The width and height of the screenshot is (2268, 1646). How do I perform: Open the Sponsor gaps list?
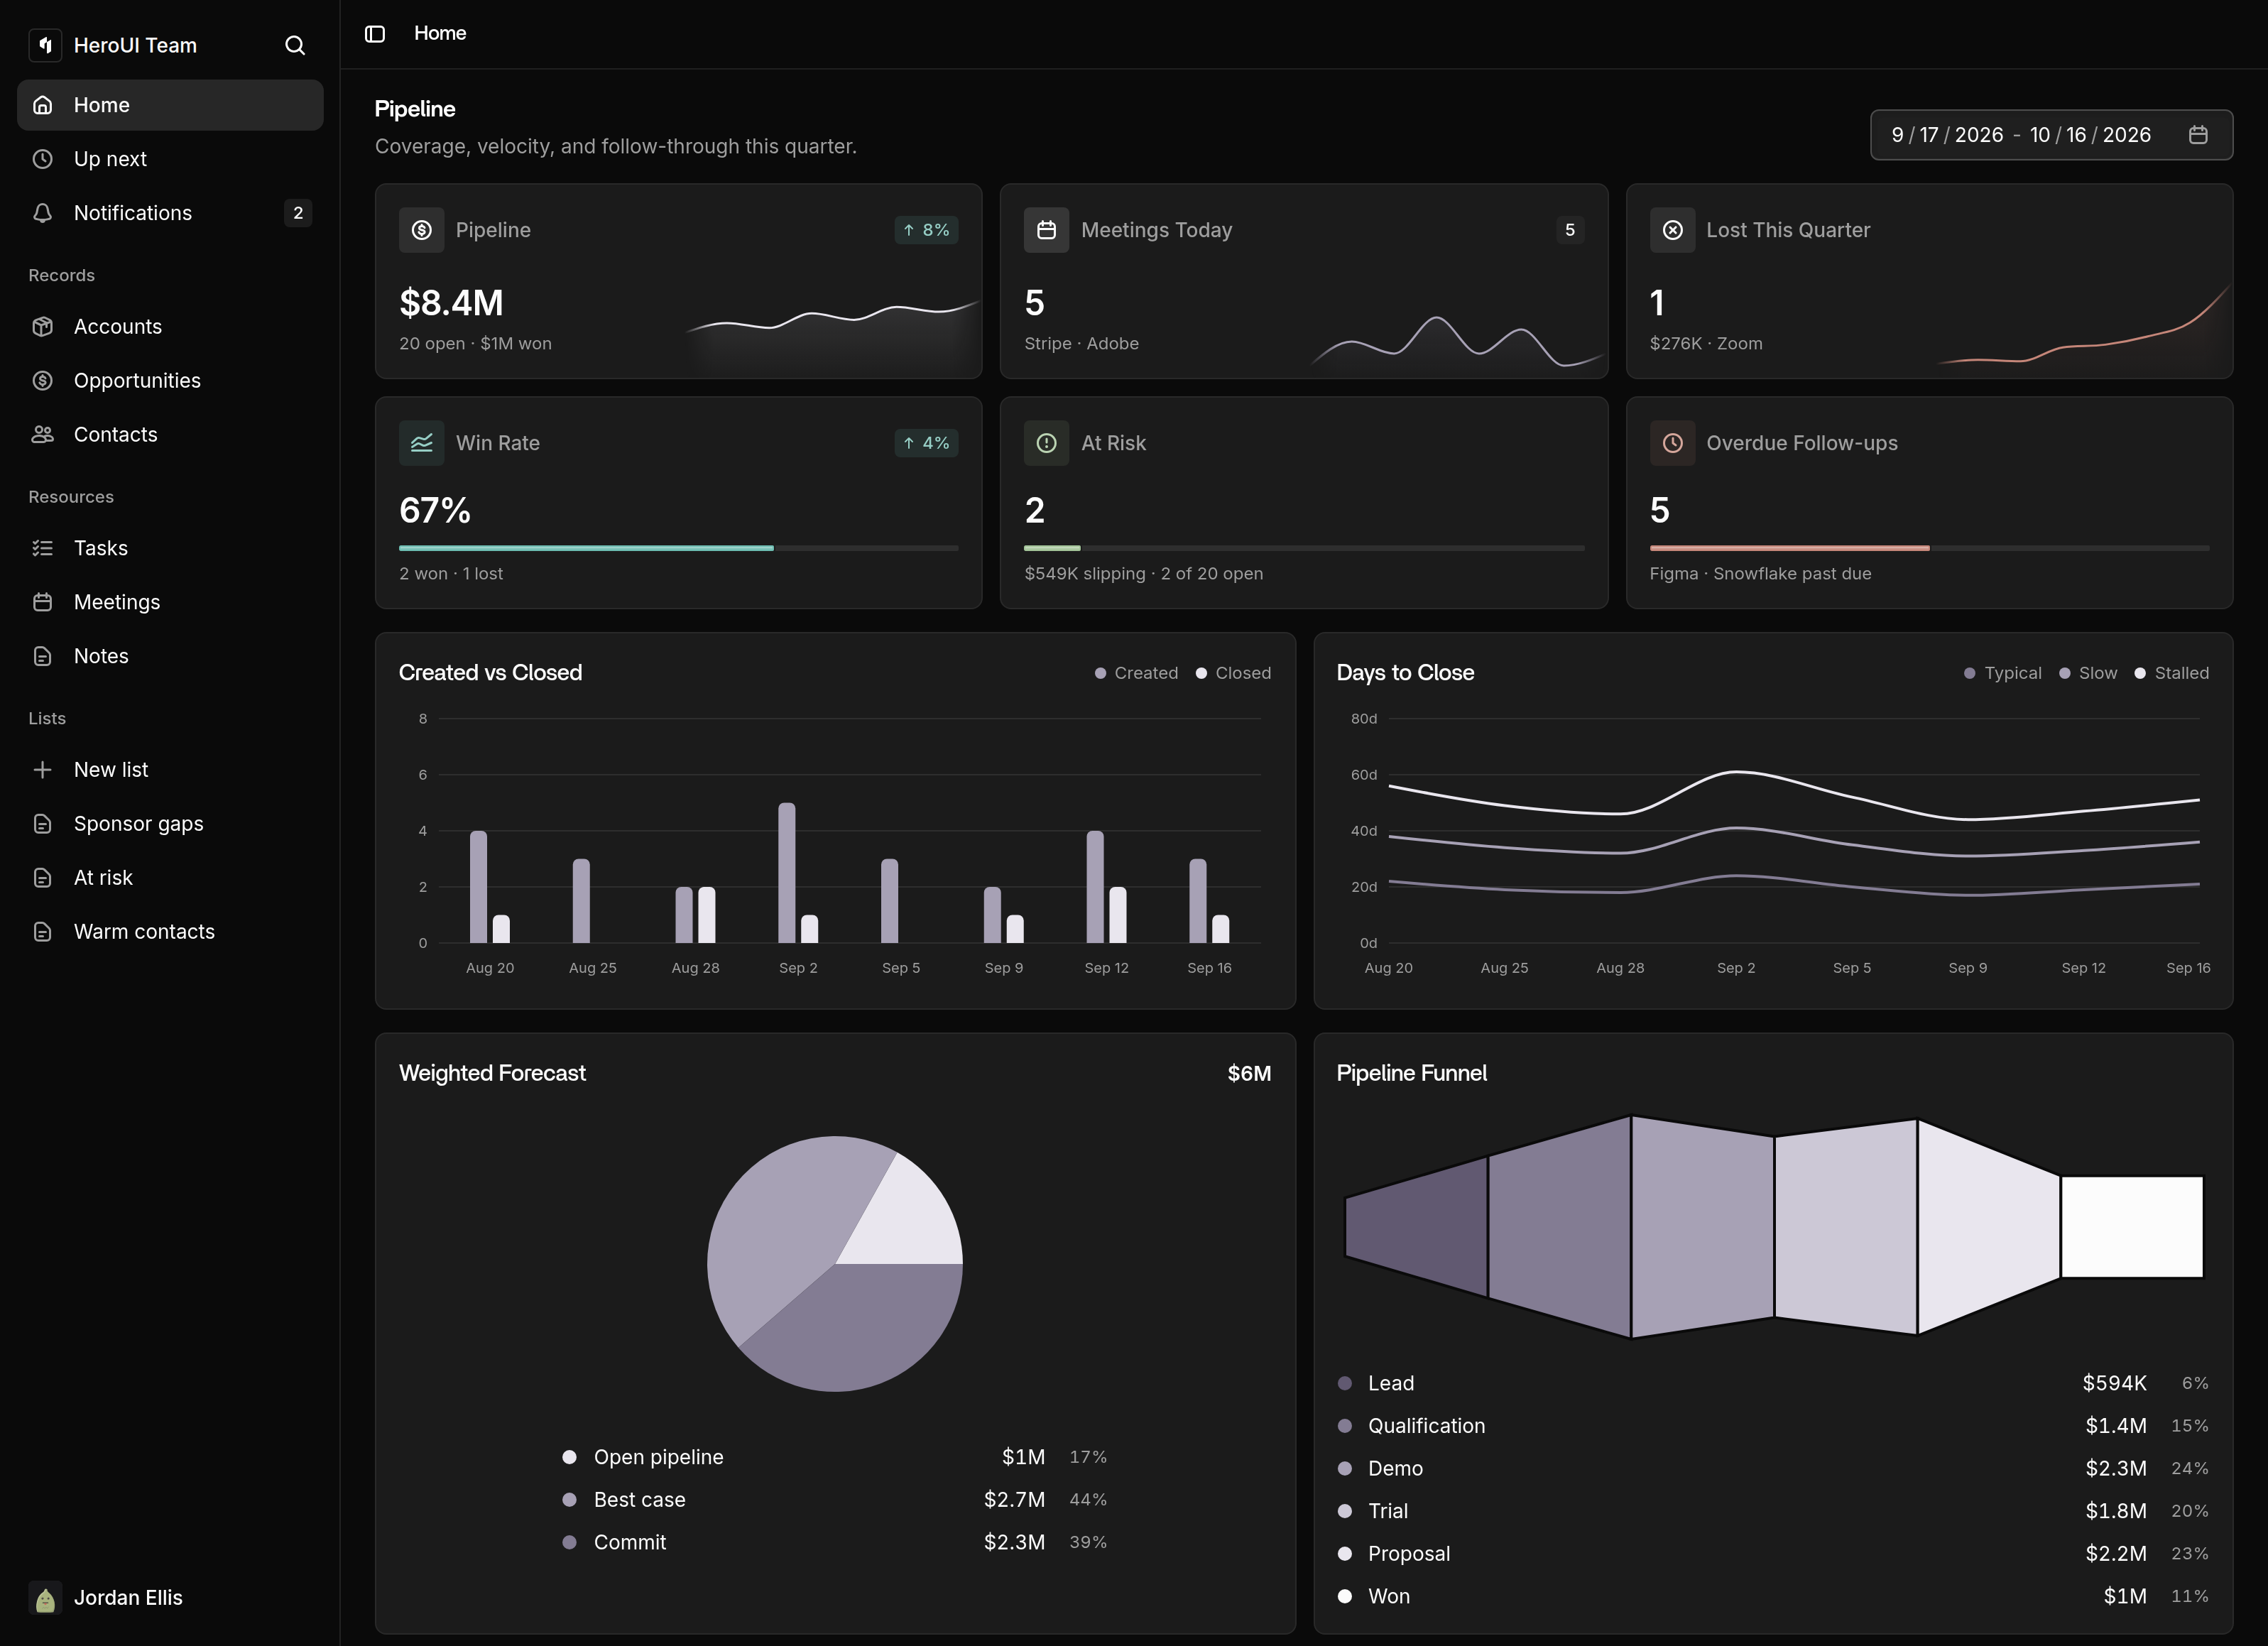(x=170, y=824)
